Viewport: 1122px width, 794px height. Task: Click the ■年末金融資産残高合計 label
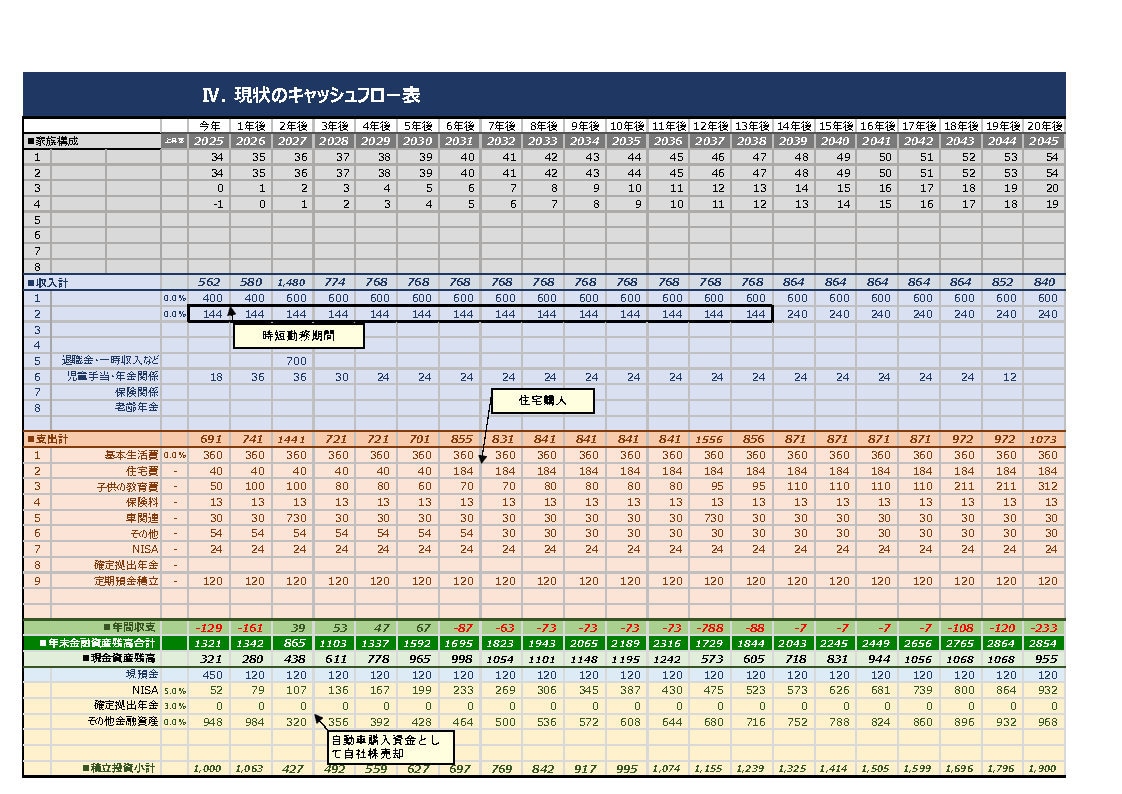(x=98, y=643)
